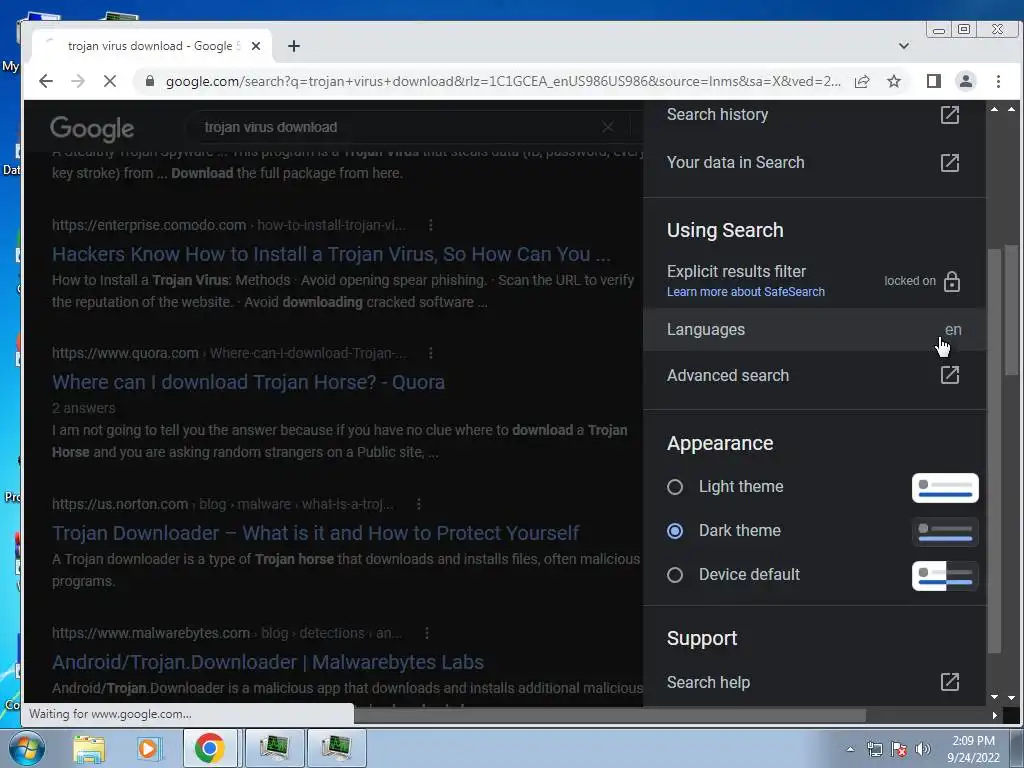Viewport: 1024px width, 768px height.
Task: Click the settings panel vertical scrollbar thumb
Action: [994, 451]
